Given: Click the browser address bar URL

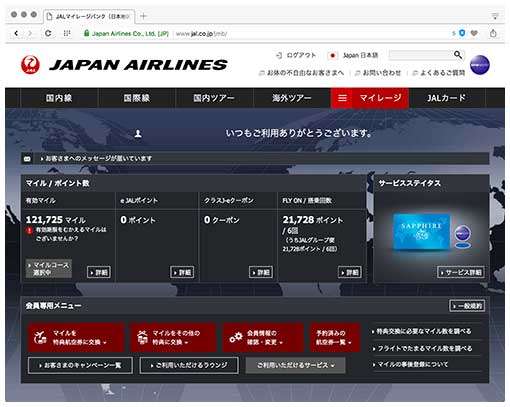Looking at the screenshot, I should pos(201,33).
